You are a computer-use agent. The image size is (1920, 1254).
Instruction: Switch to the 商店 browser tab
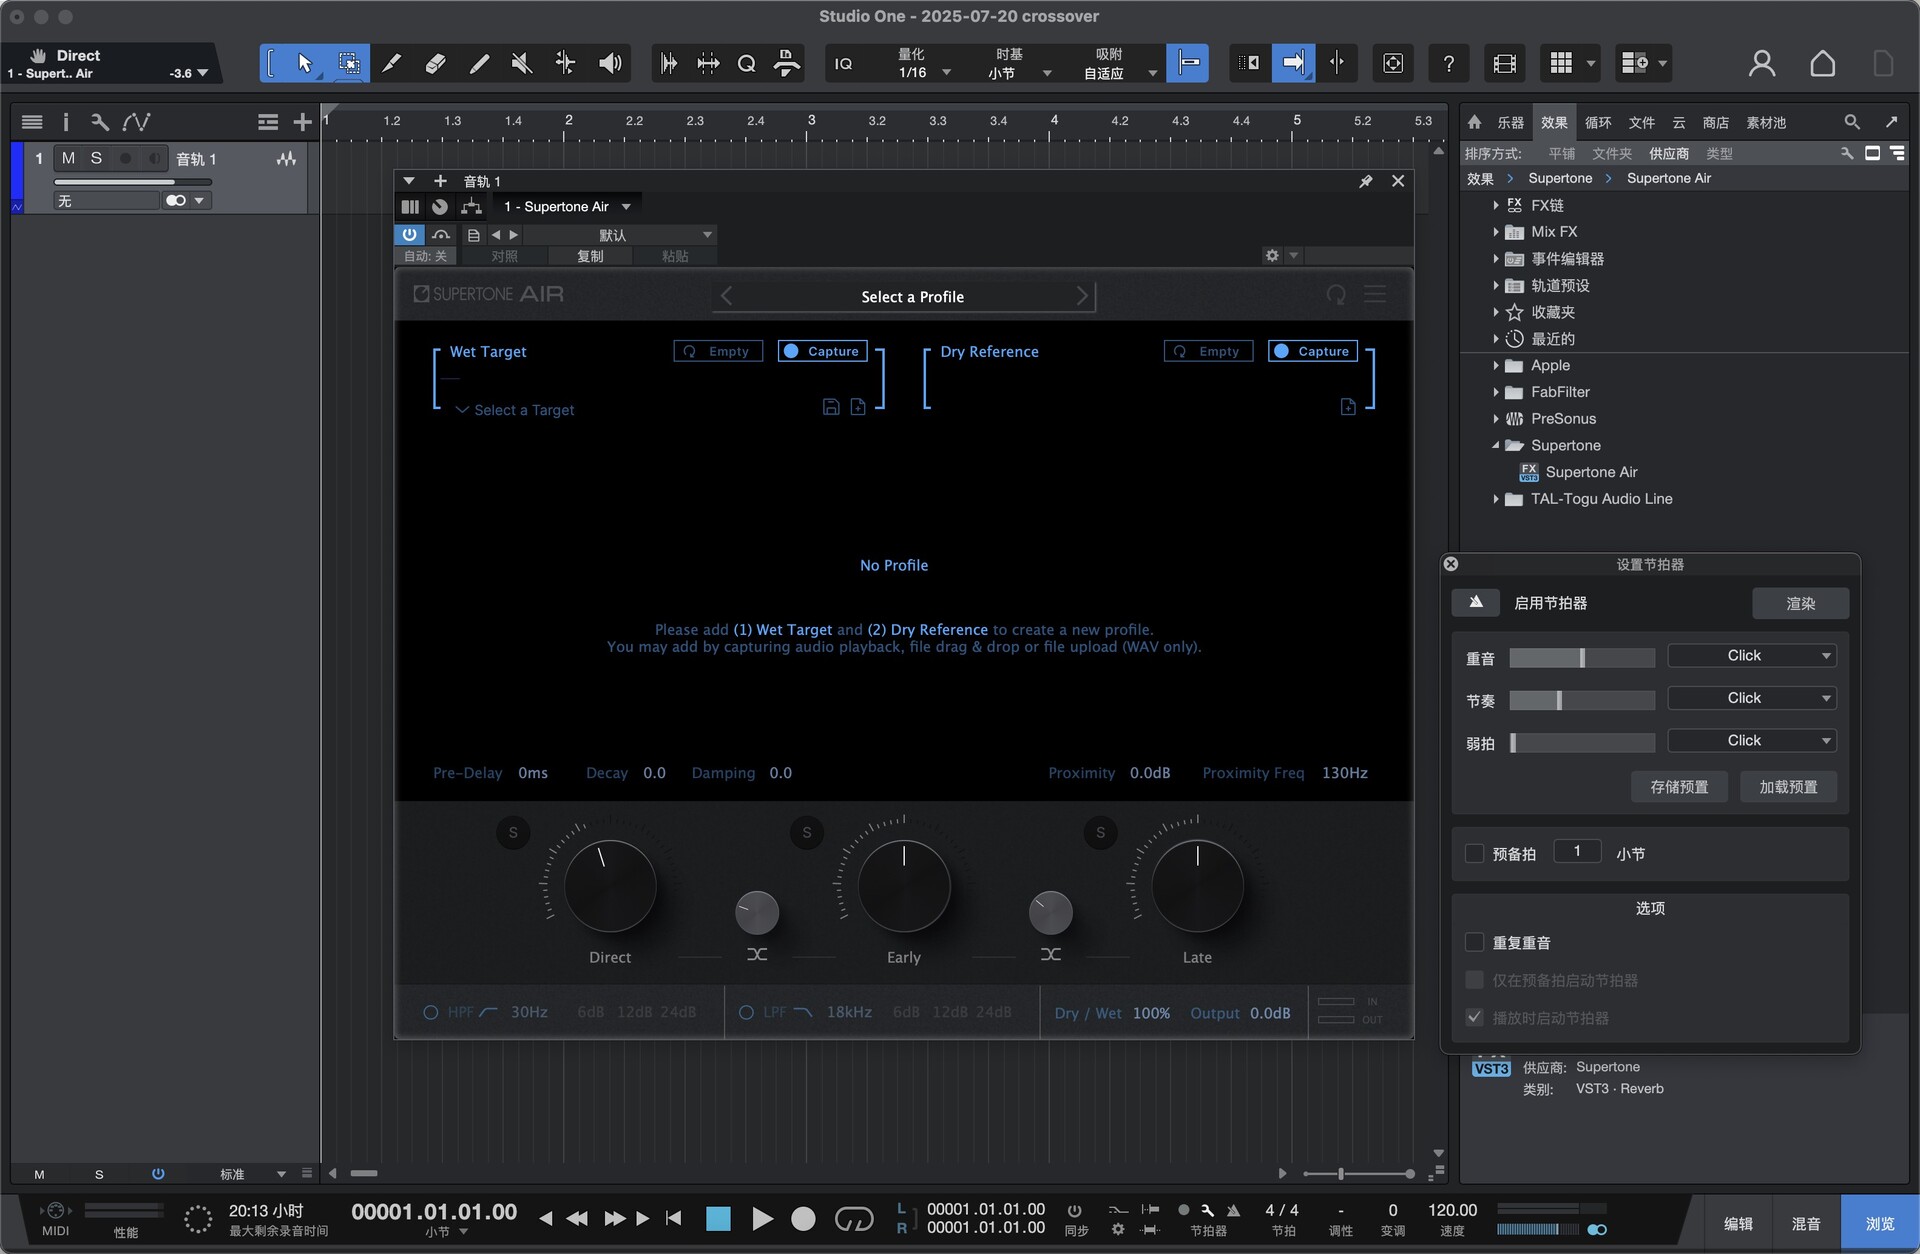pos(1716,122)
